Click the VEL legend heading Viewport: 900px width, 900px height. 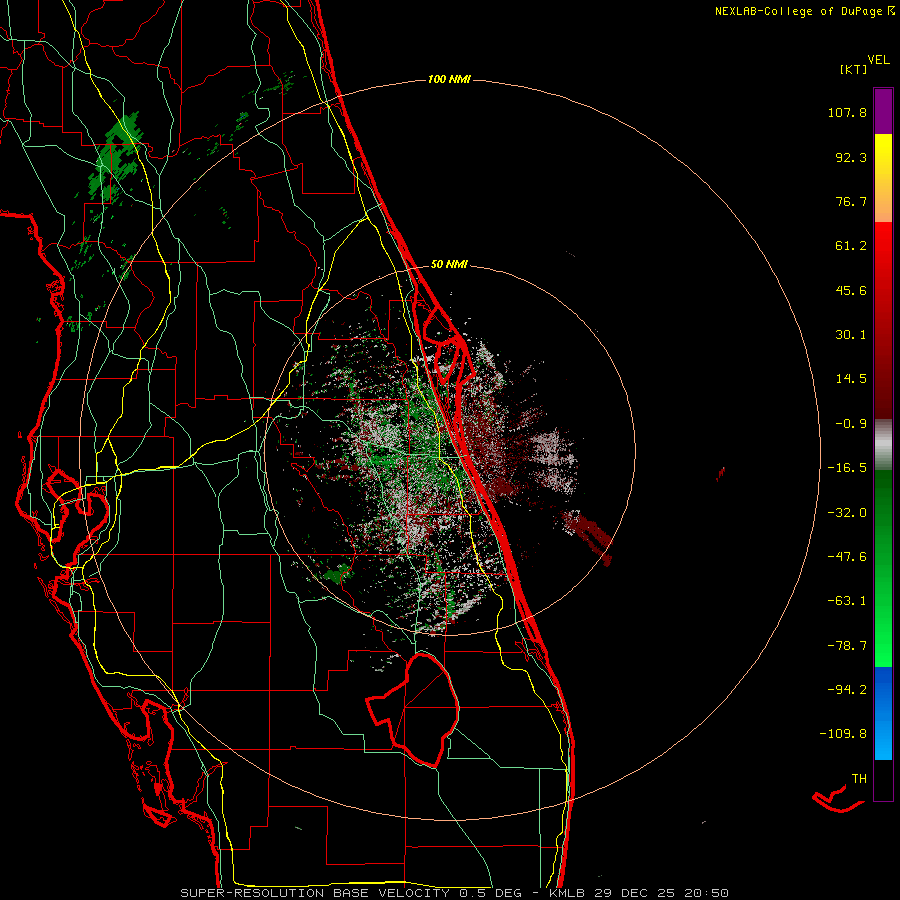click(x=878, y=60)
